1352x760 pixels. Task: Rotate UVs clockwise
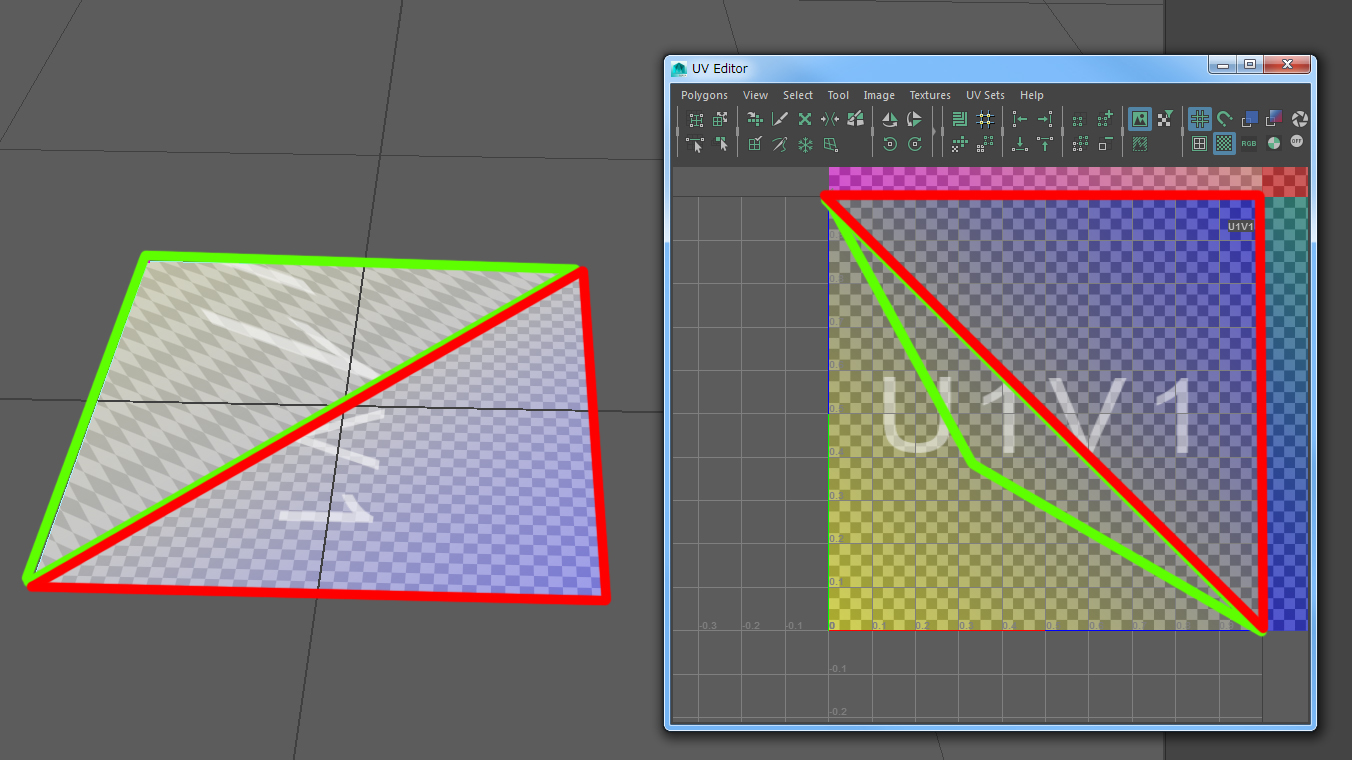(x=914, y=144)
